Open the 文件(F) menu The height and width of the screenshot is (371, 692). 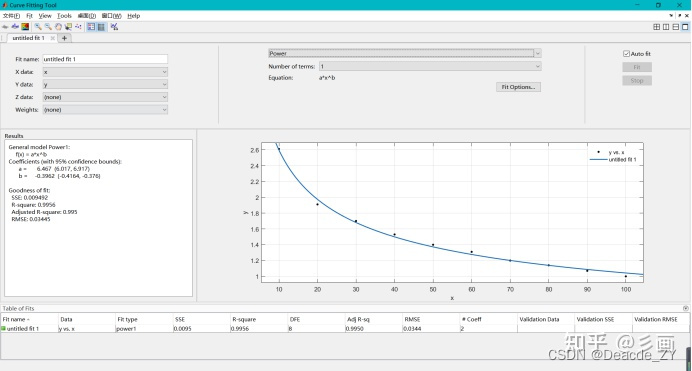(11, 15)
